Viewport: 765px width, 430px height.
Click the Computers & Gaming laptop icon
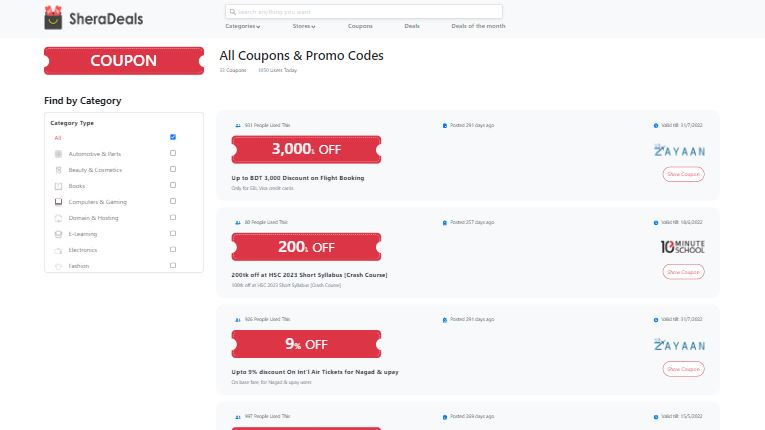tap(58, 202)
